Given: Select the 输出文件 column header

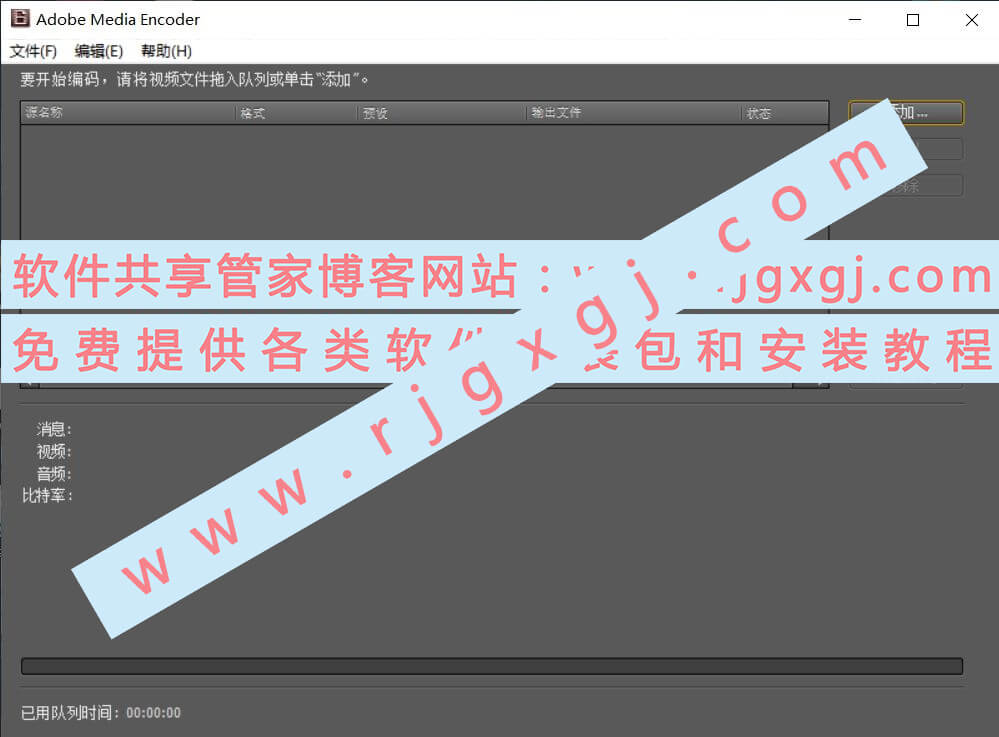Looking at the screenshot, I should (635, 113).
